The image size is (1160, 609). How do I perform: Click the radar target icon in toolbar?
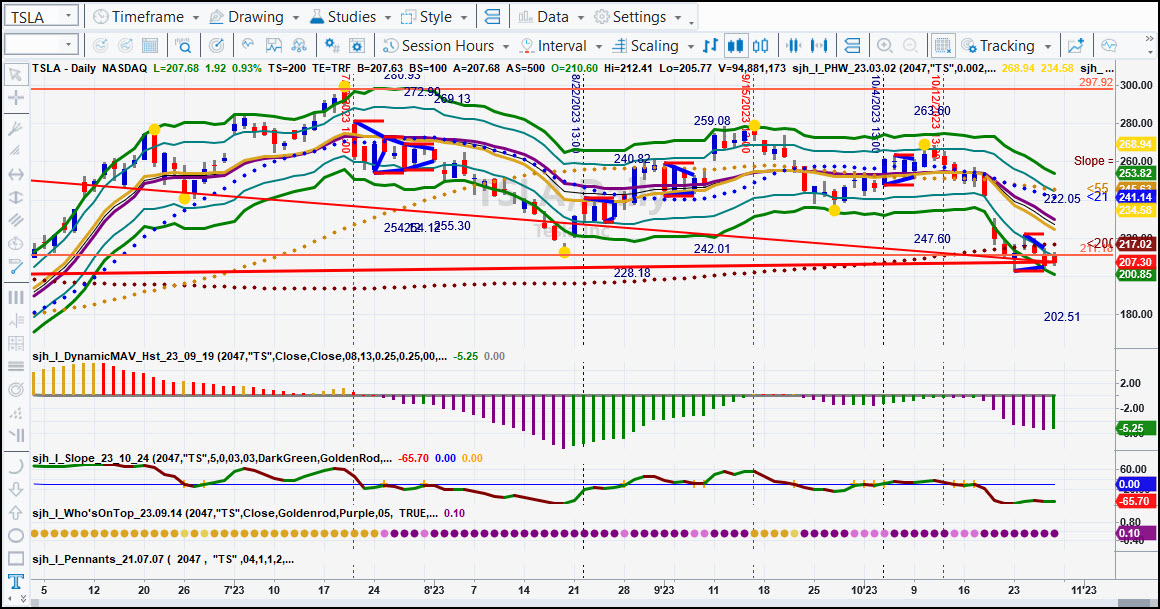coord(216,45)
